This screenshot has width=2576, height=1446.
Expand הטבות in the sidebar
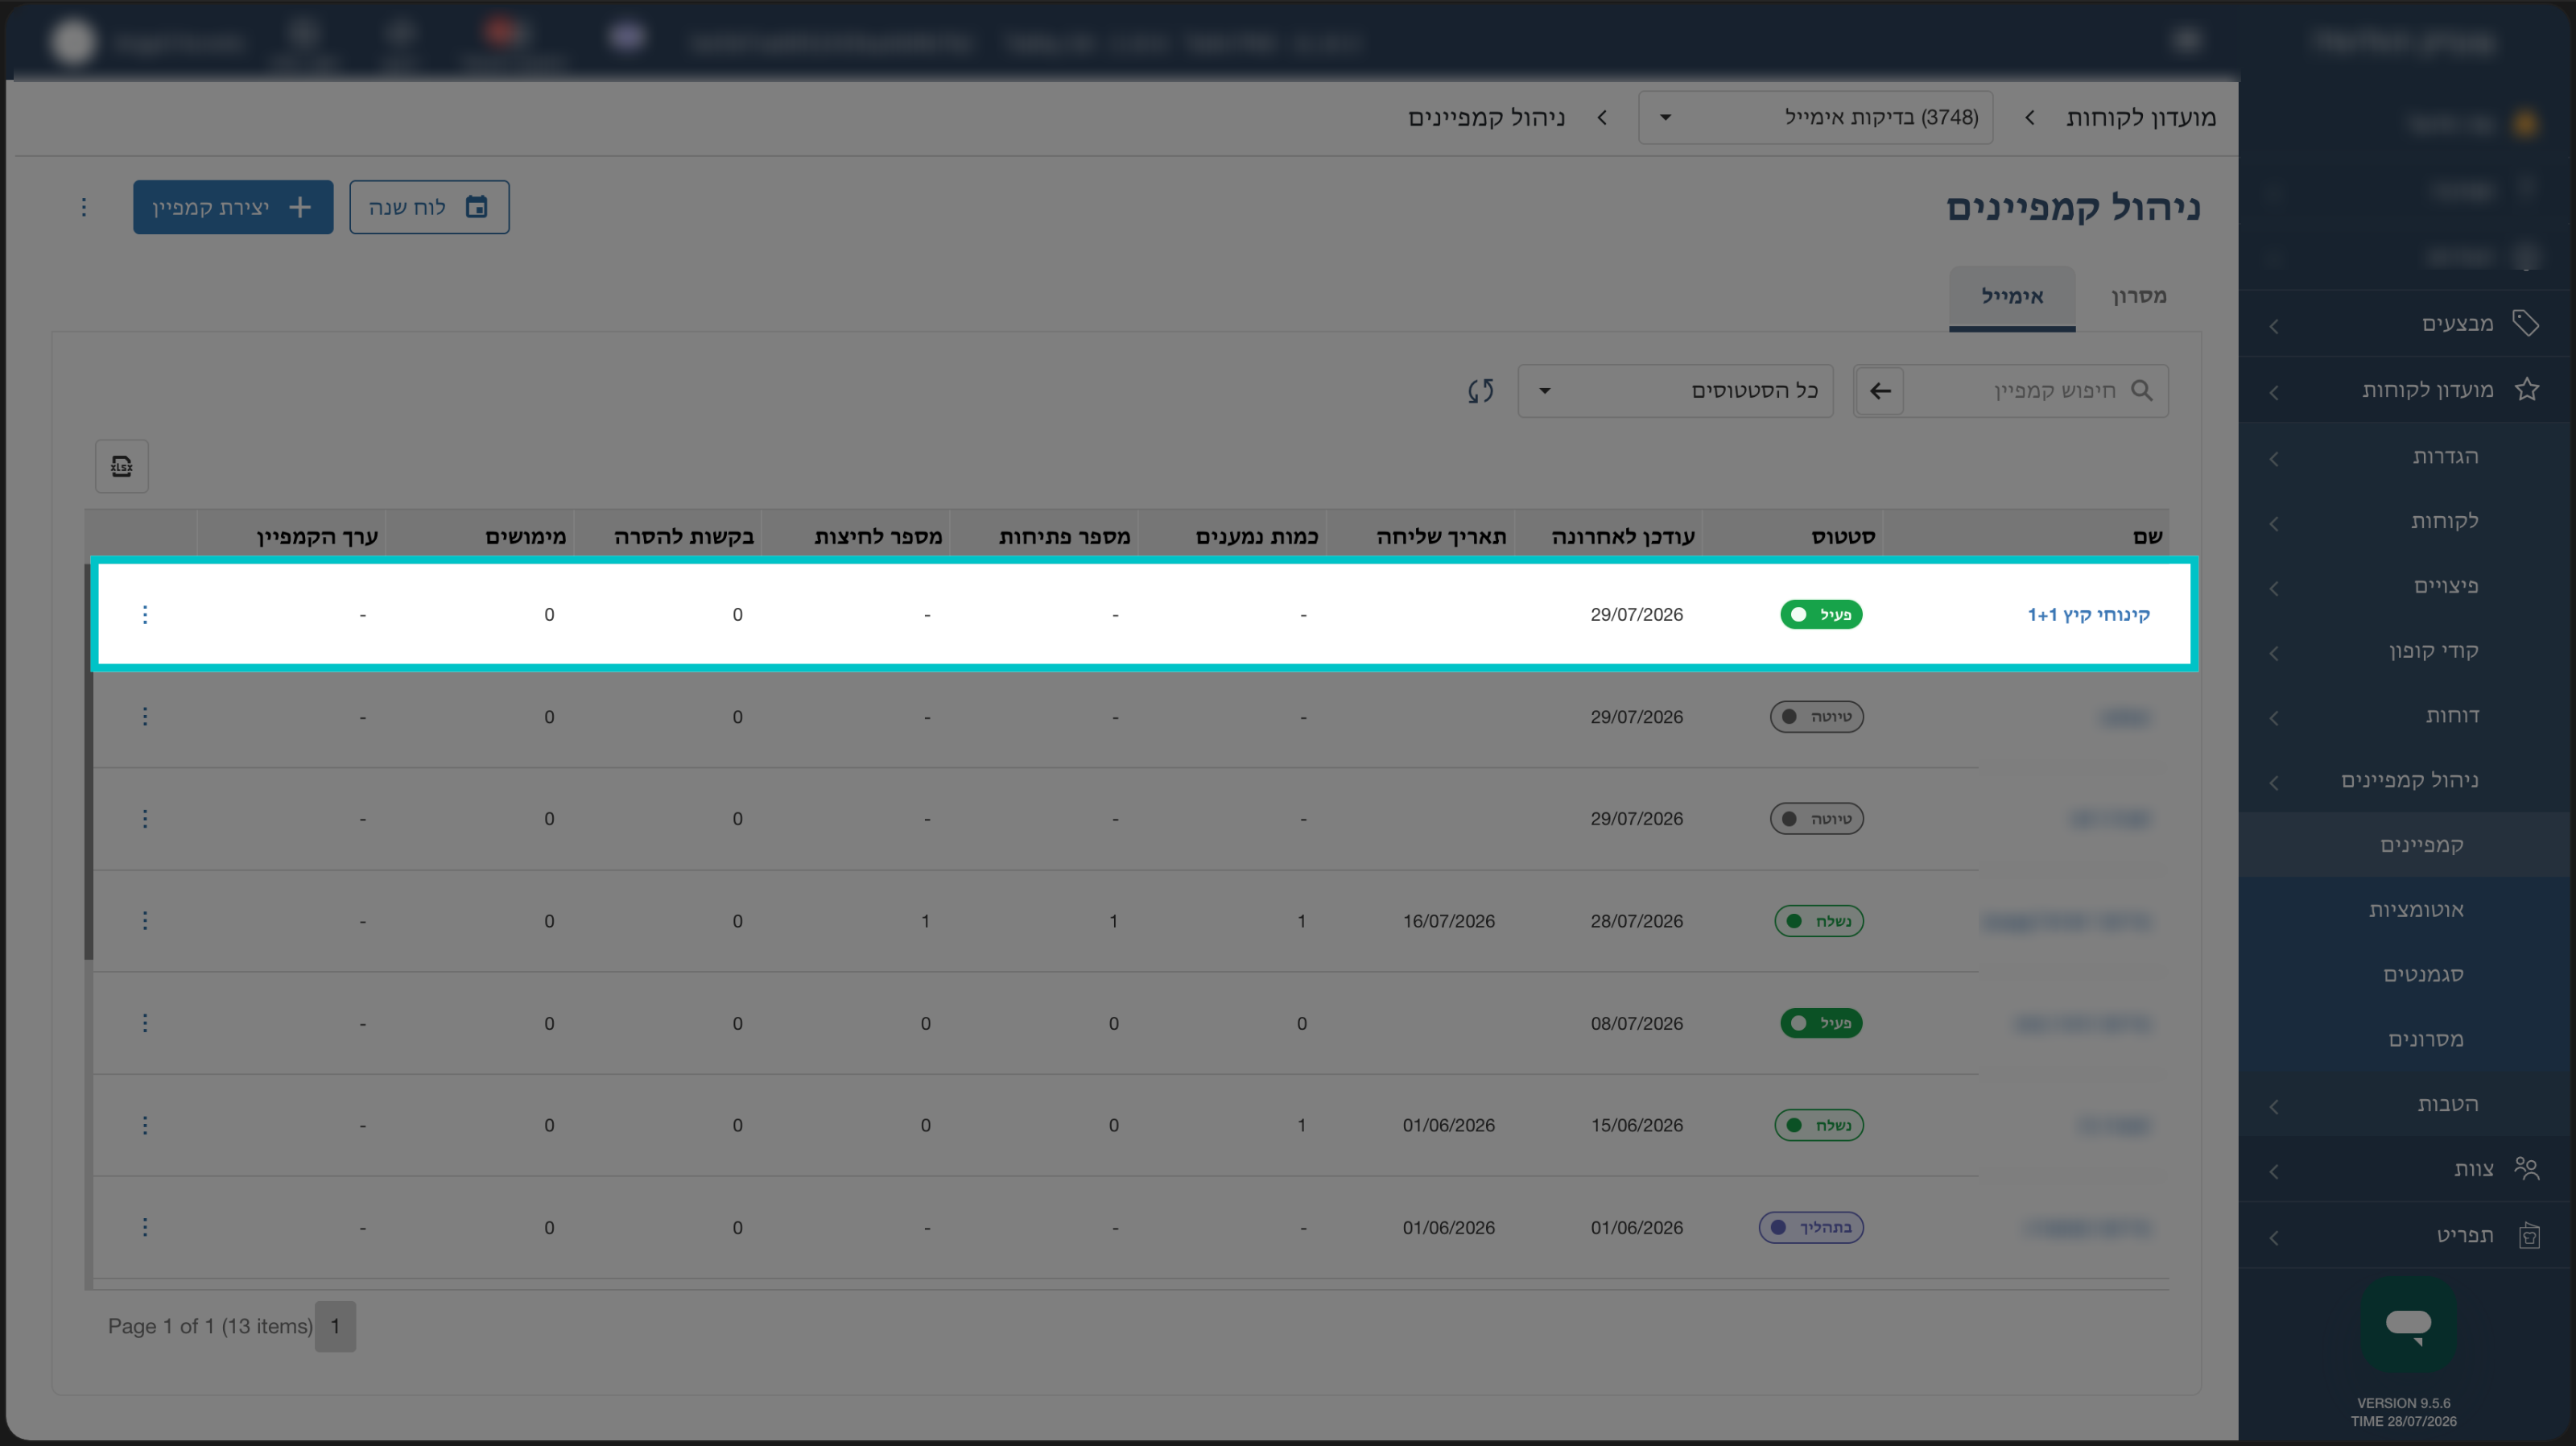click(x=2405, y=1104)
